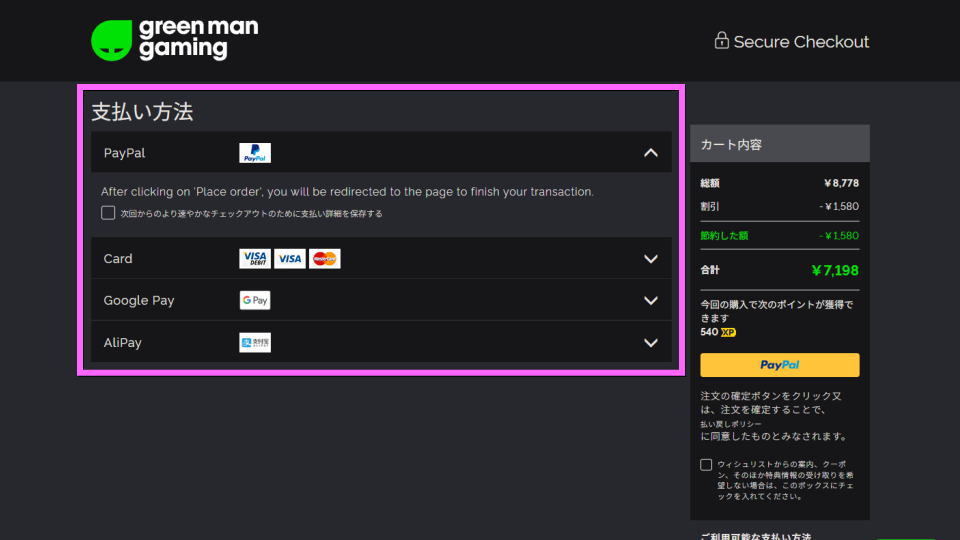Click the Green Man Gaming logo
960x540 pixels.
click(174, 40)
